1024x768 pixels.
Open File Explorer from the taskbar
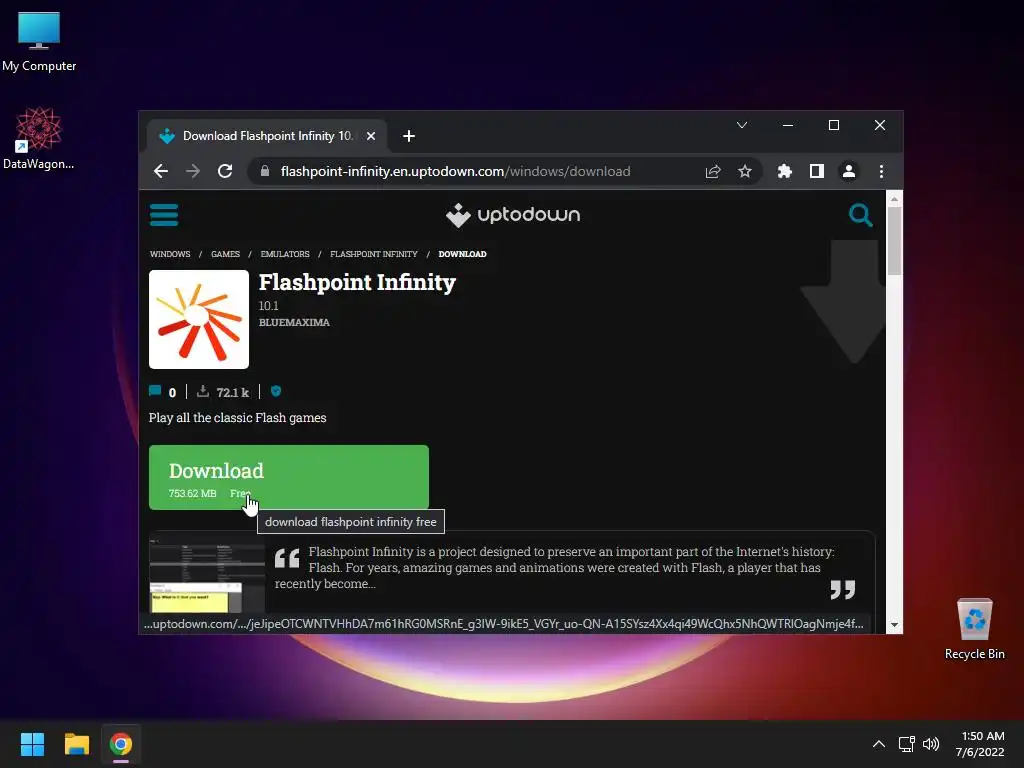[x=76, y=744]
